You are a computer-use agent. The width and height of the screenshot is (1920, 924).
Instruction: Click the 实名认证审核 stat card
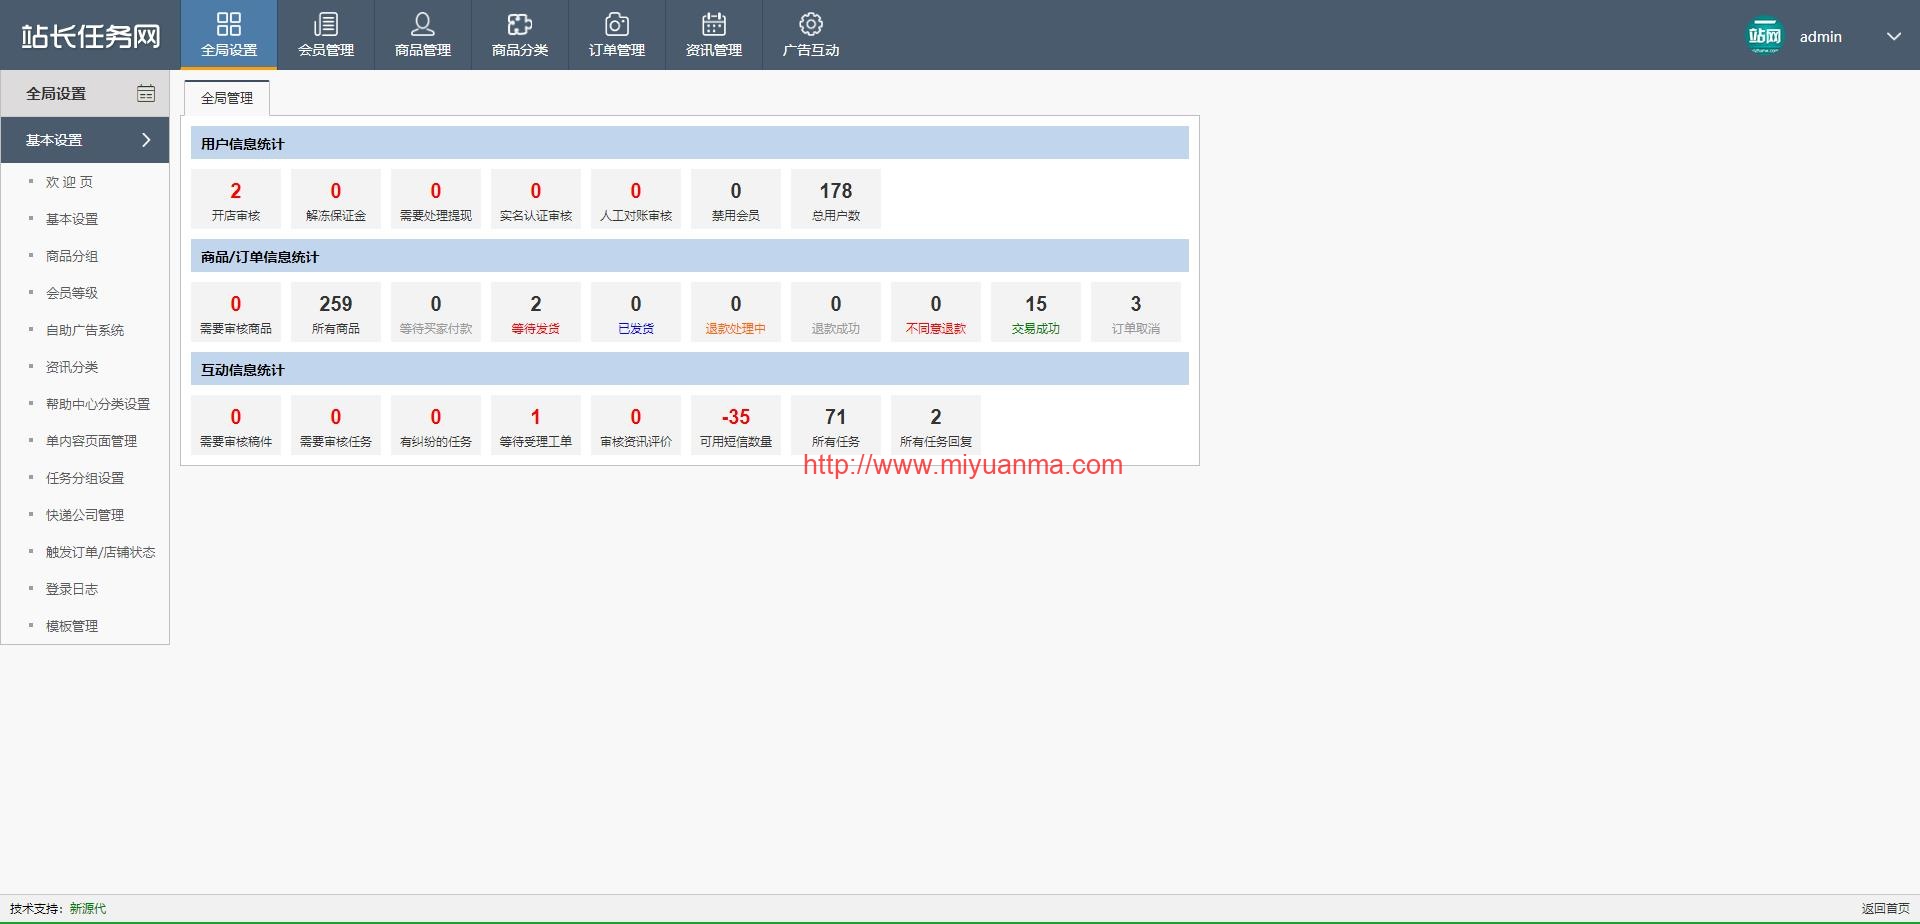(536, 199)
